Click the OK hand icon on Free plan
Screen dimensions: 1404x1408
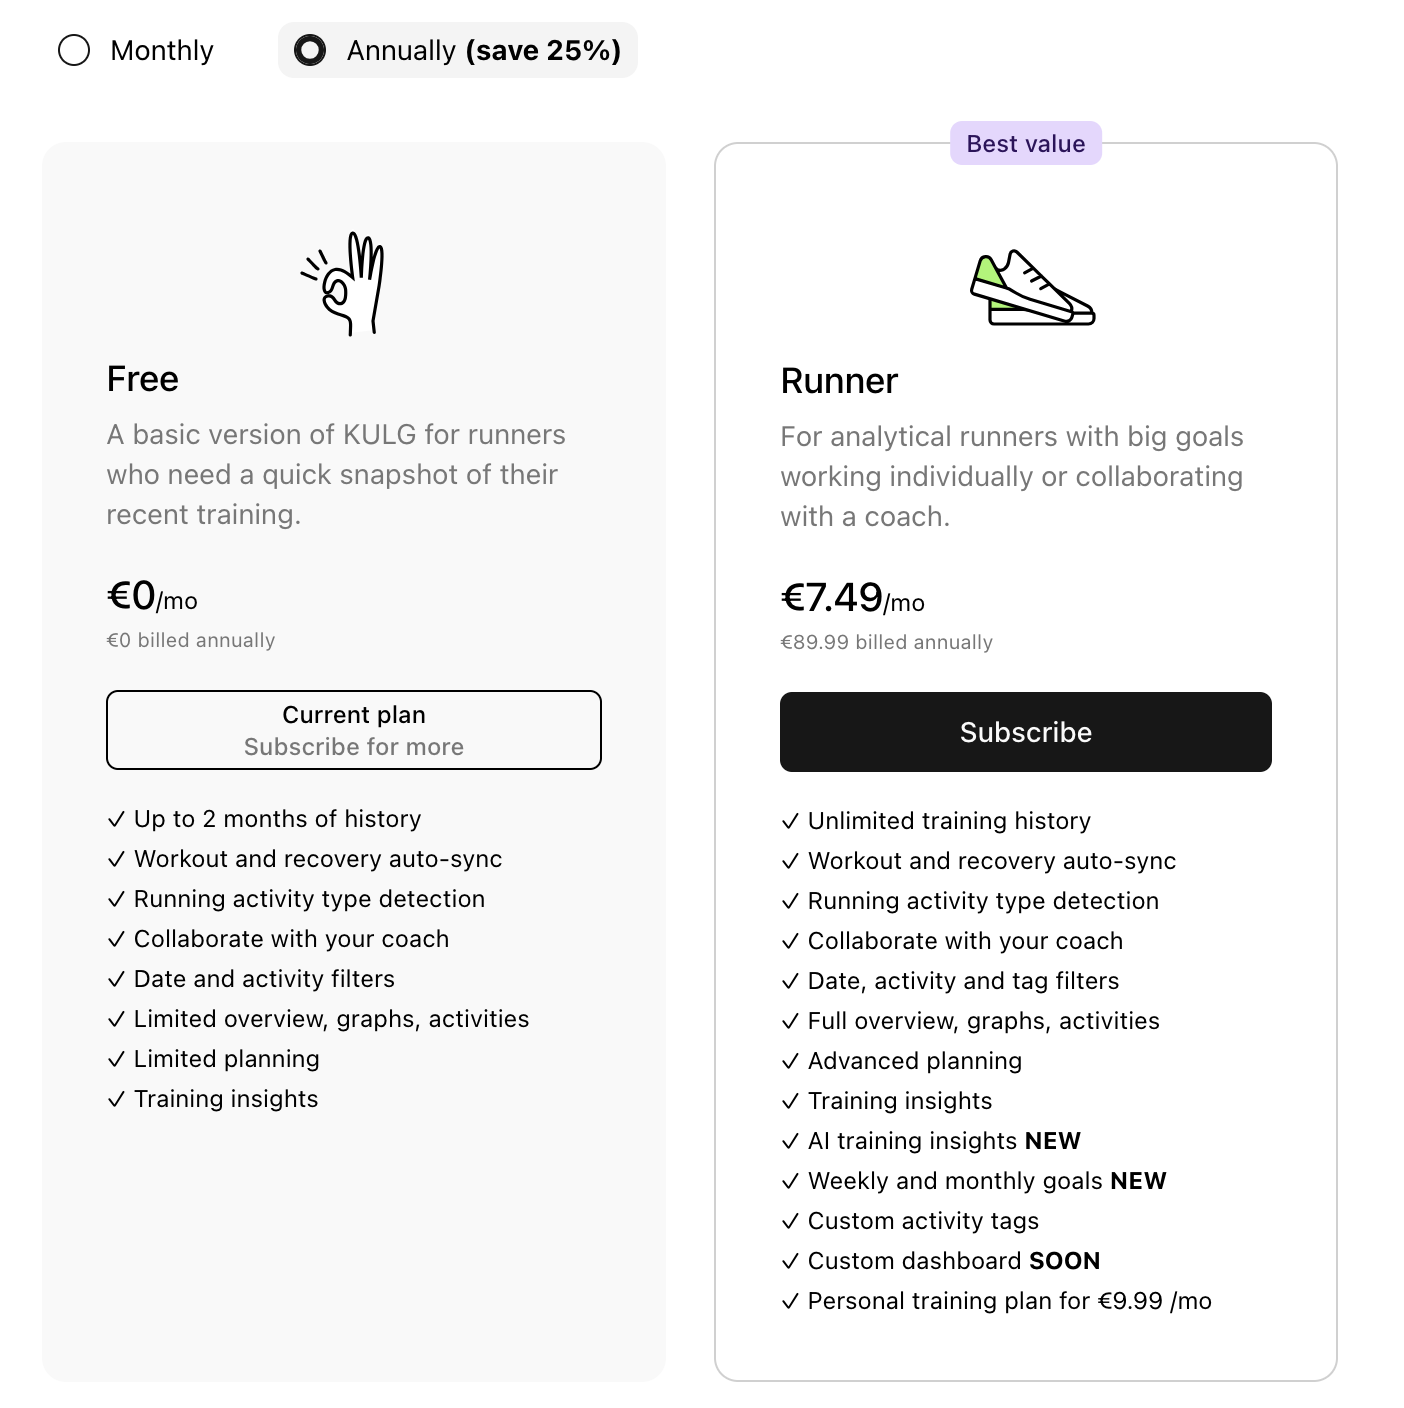pos(343,284)
